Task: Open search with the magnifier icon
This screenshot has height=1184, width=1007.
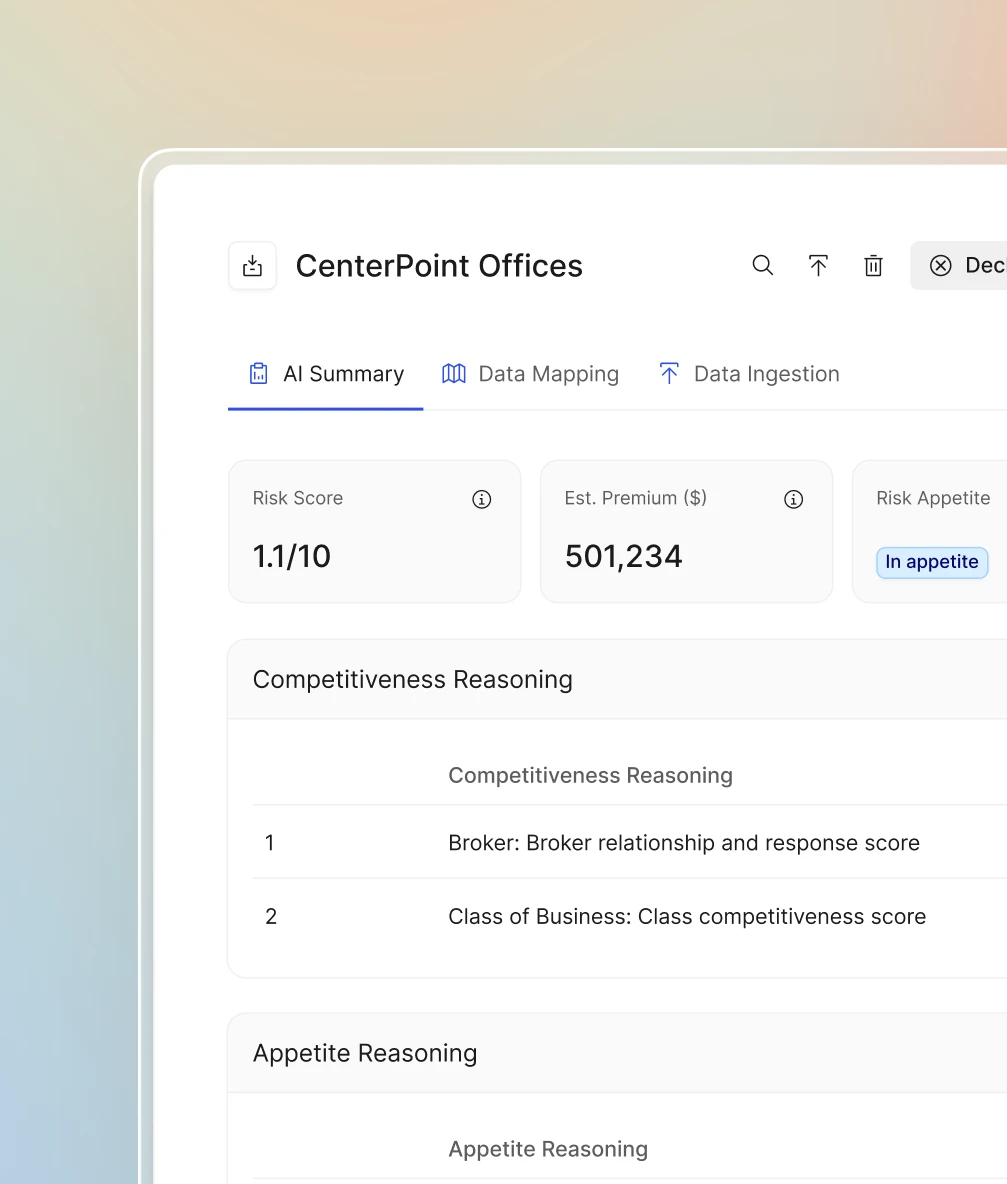Action: pyautogui.click(x=762, y=266)
